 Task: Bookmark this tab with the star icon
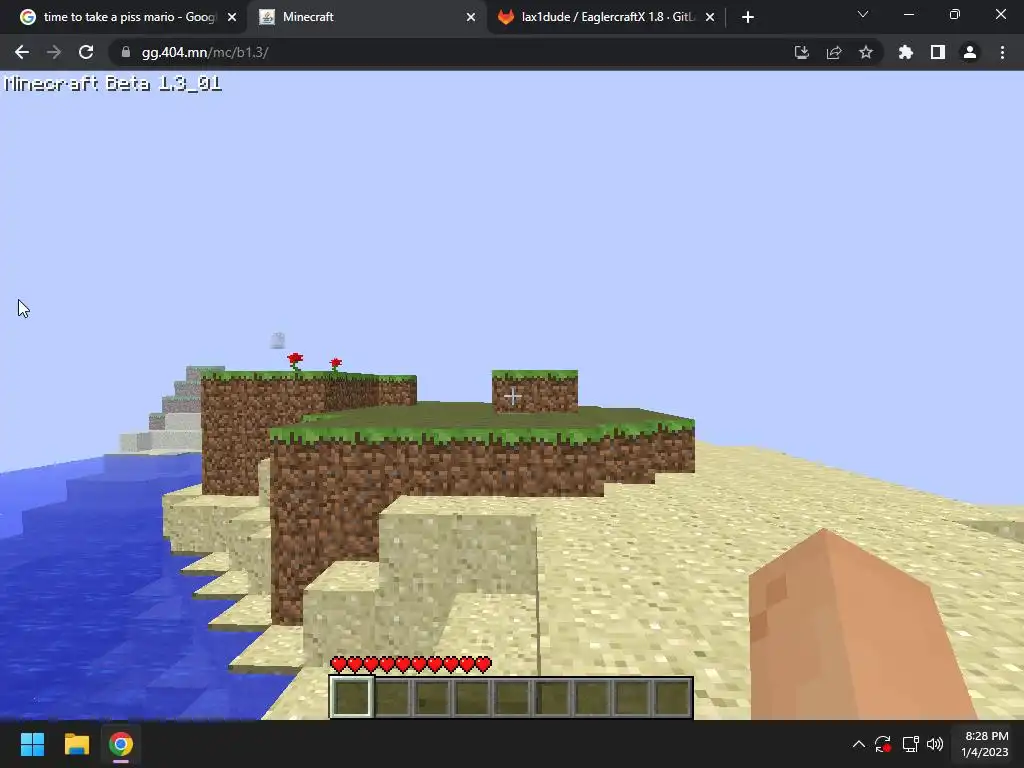click(866, 52)
